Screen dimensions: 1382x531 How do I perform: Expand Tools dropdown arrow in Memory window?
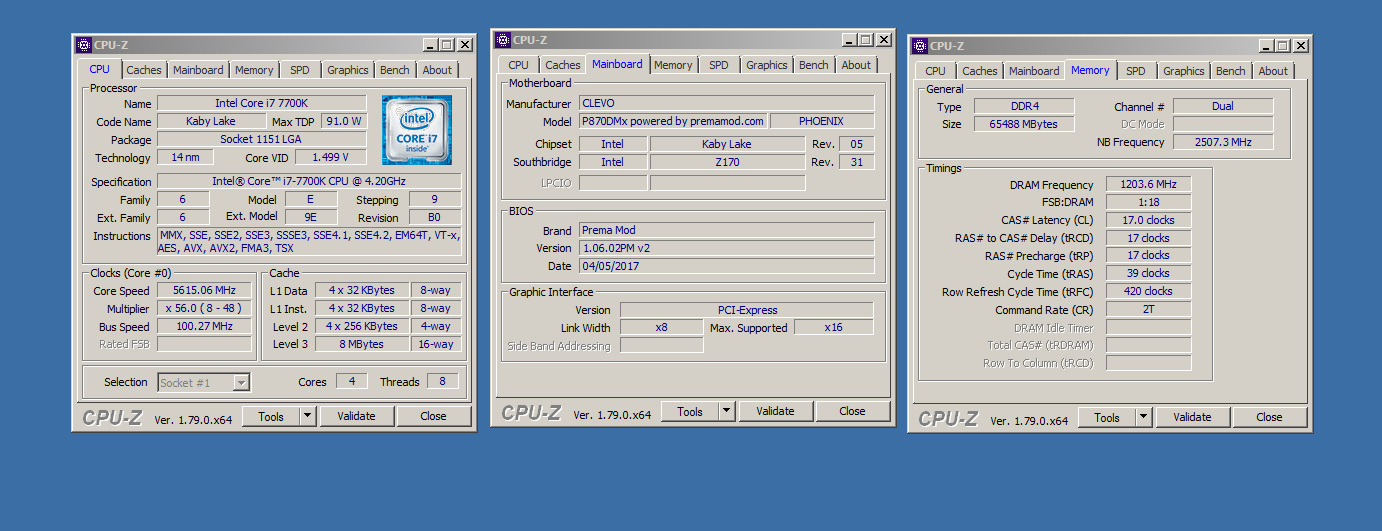tap(1143, 417)
